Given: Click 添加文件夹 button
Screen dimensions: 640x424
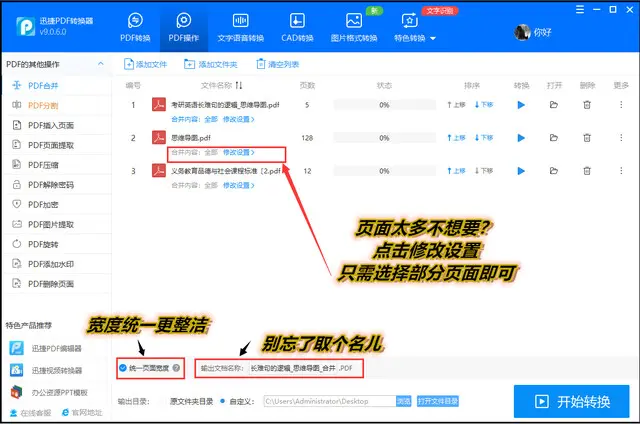Looking at the screenshot, I should [211, 64].
